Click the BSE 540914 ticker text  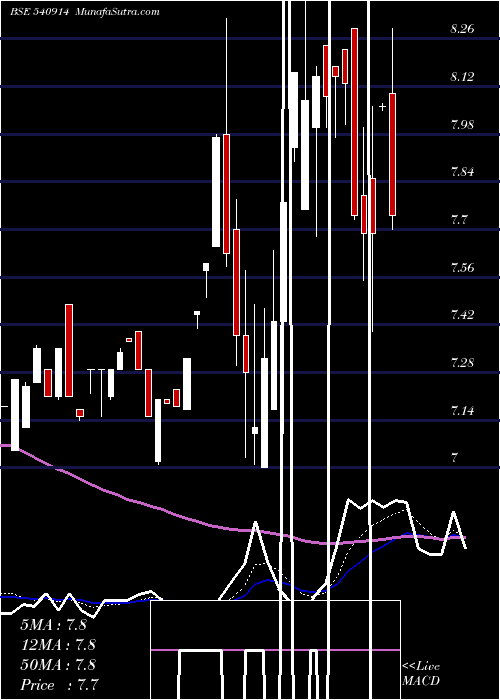[x=39, y=12]
